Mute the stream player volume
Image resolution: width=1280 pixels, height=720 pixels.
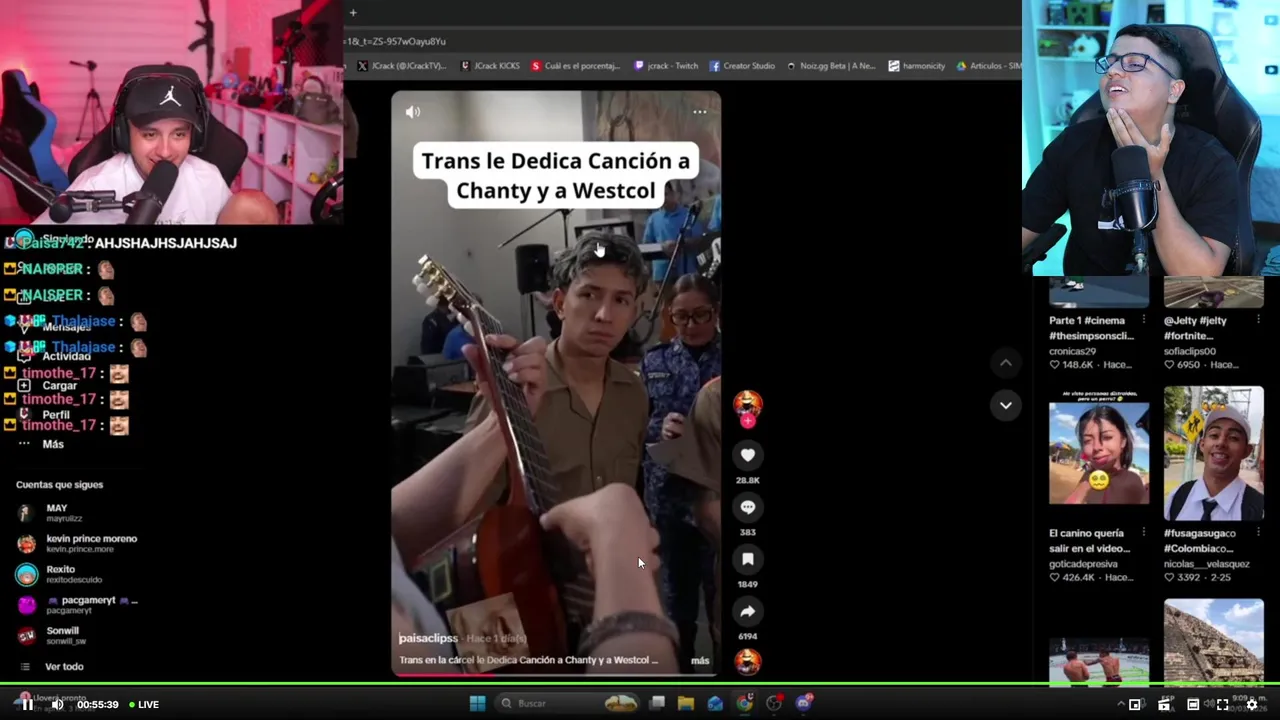click(57, 704)
